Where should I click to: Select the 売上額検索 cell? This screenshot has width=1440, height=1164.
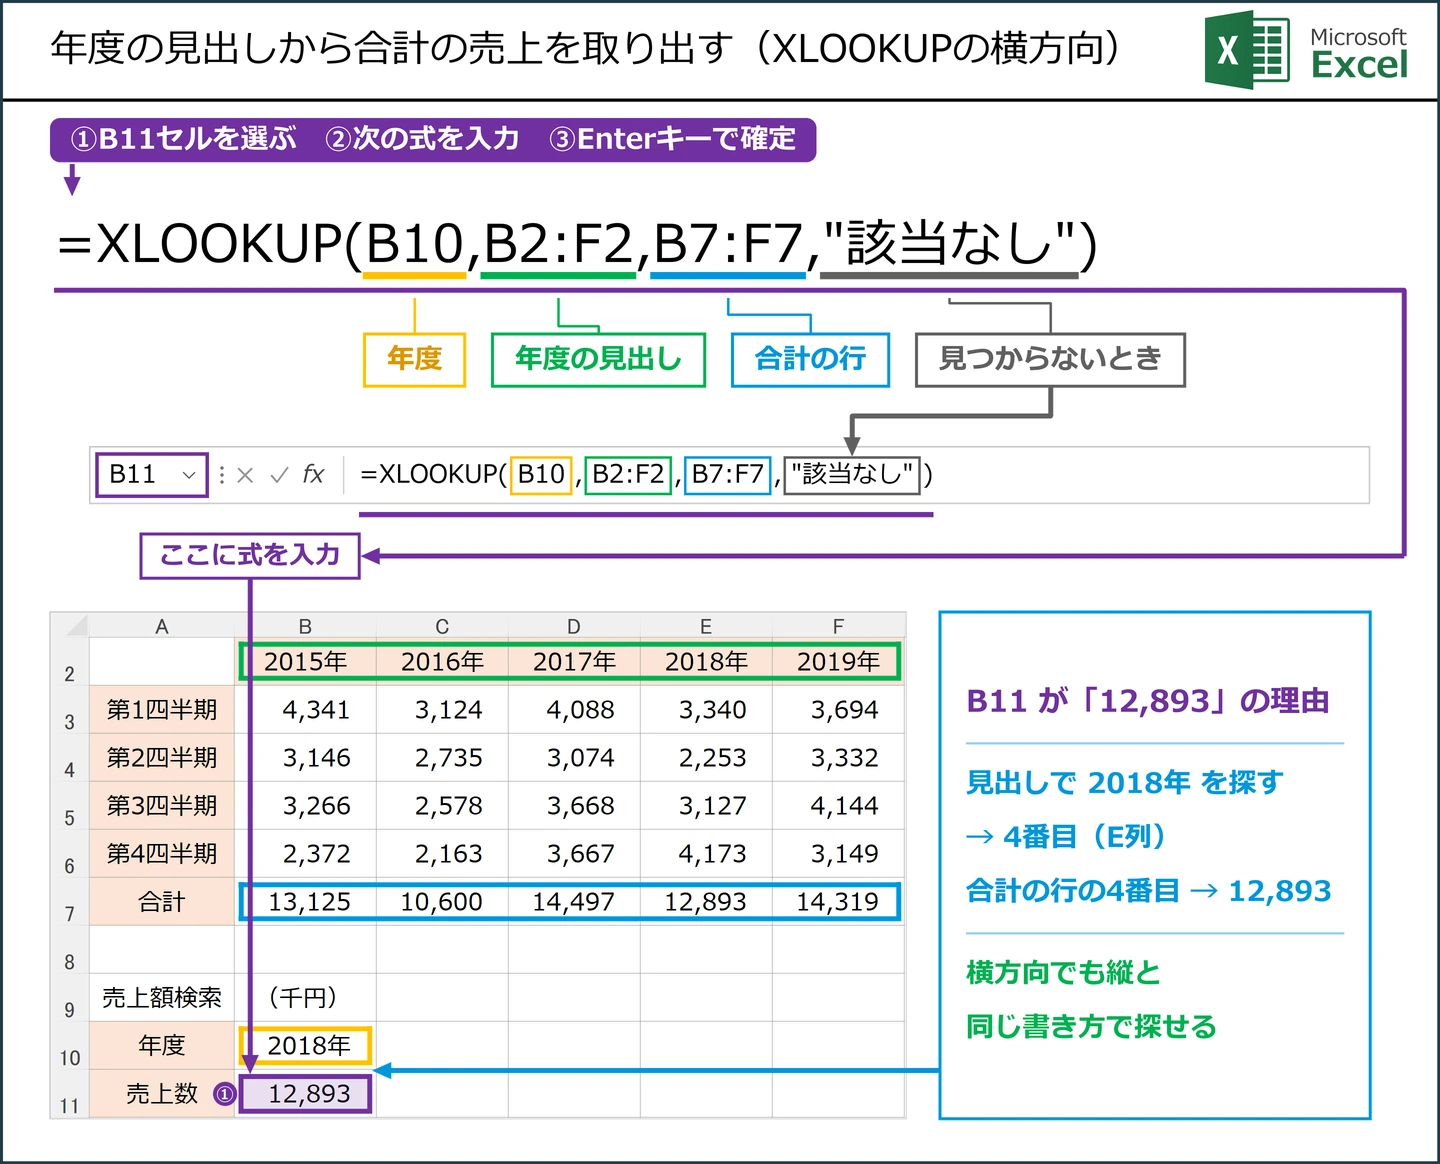pyautogui.click(x=162, y=998)
